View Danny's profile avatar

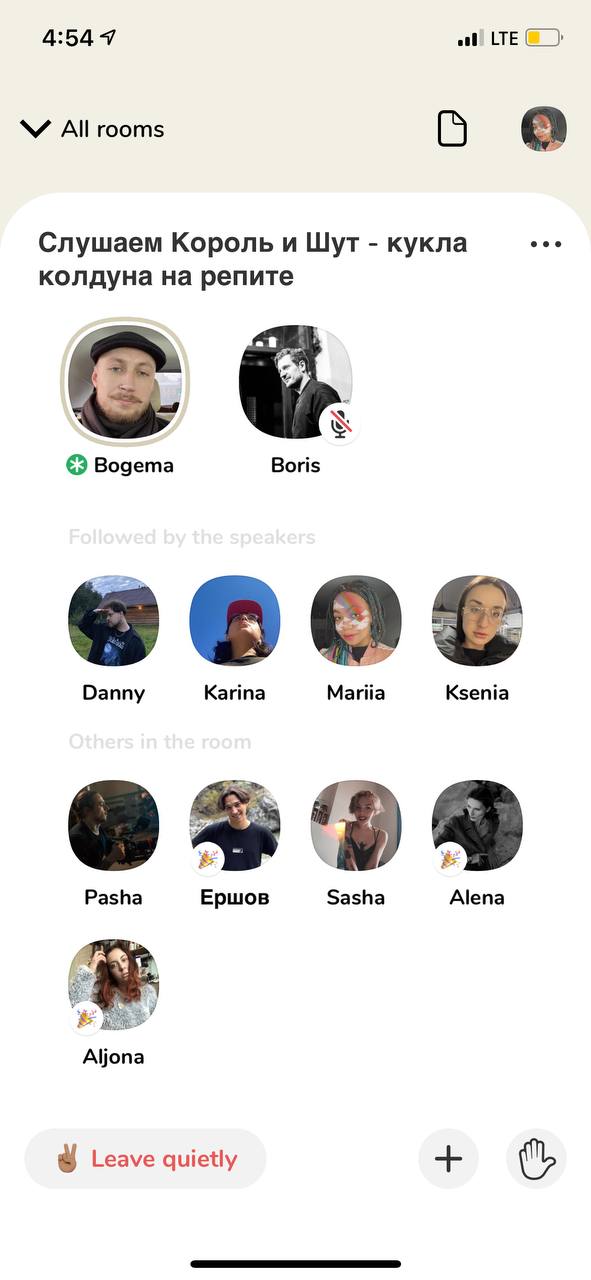tap(114, 621)
